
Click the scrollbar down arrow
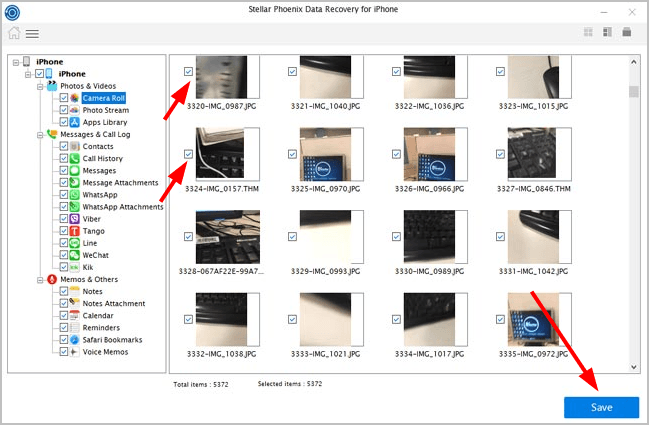(634, 366)
